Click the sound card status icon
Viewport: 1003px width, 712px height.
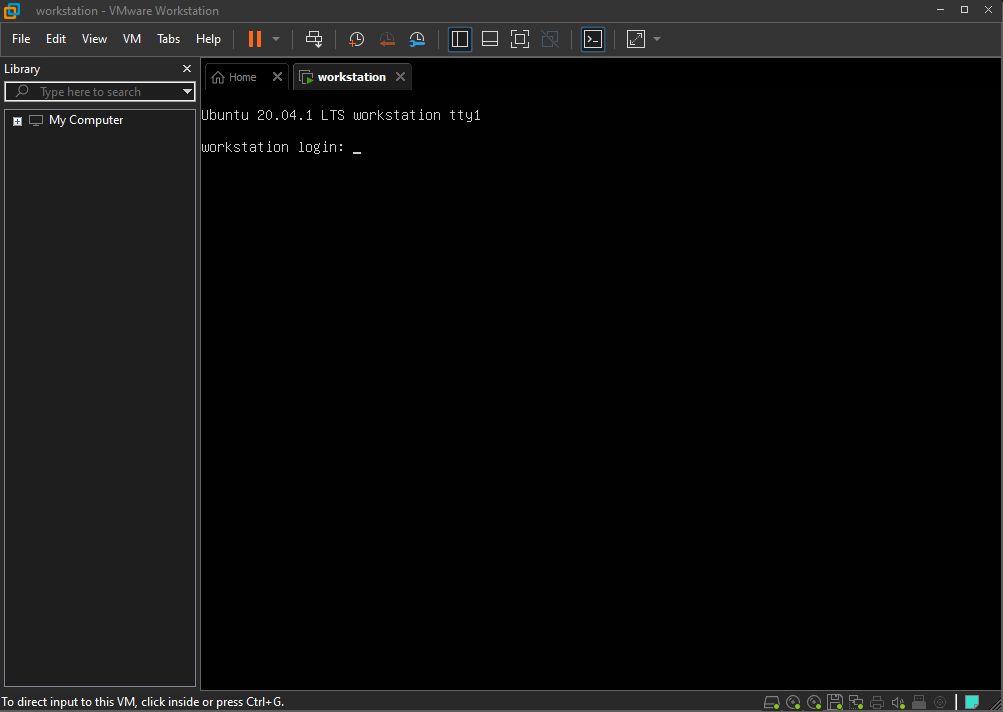pos(898,702)
